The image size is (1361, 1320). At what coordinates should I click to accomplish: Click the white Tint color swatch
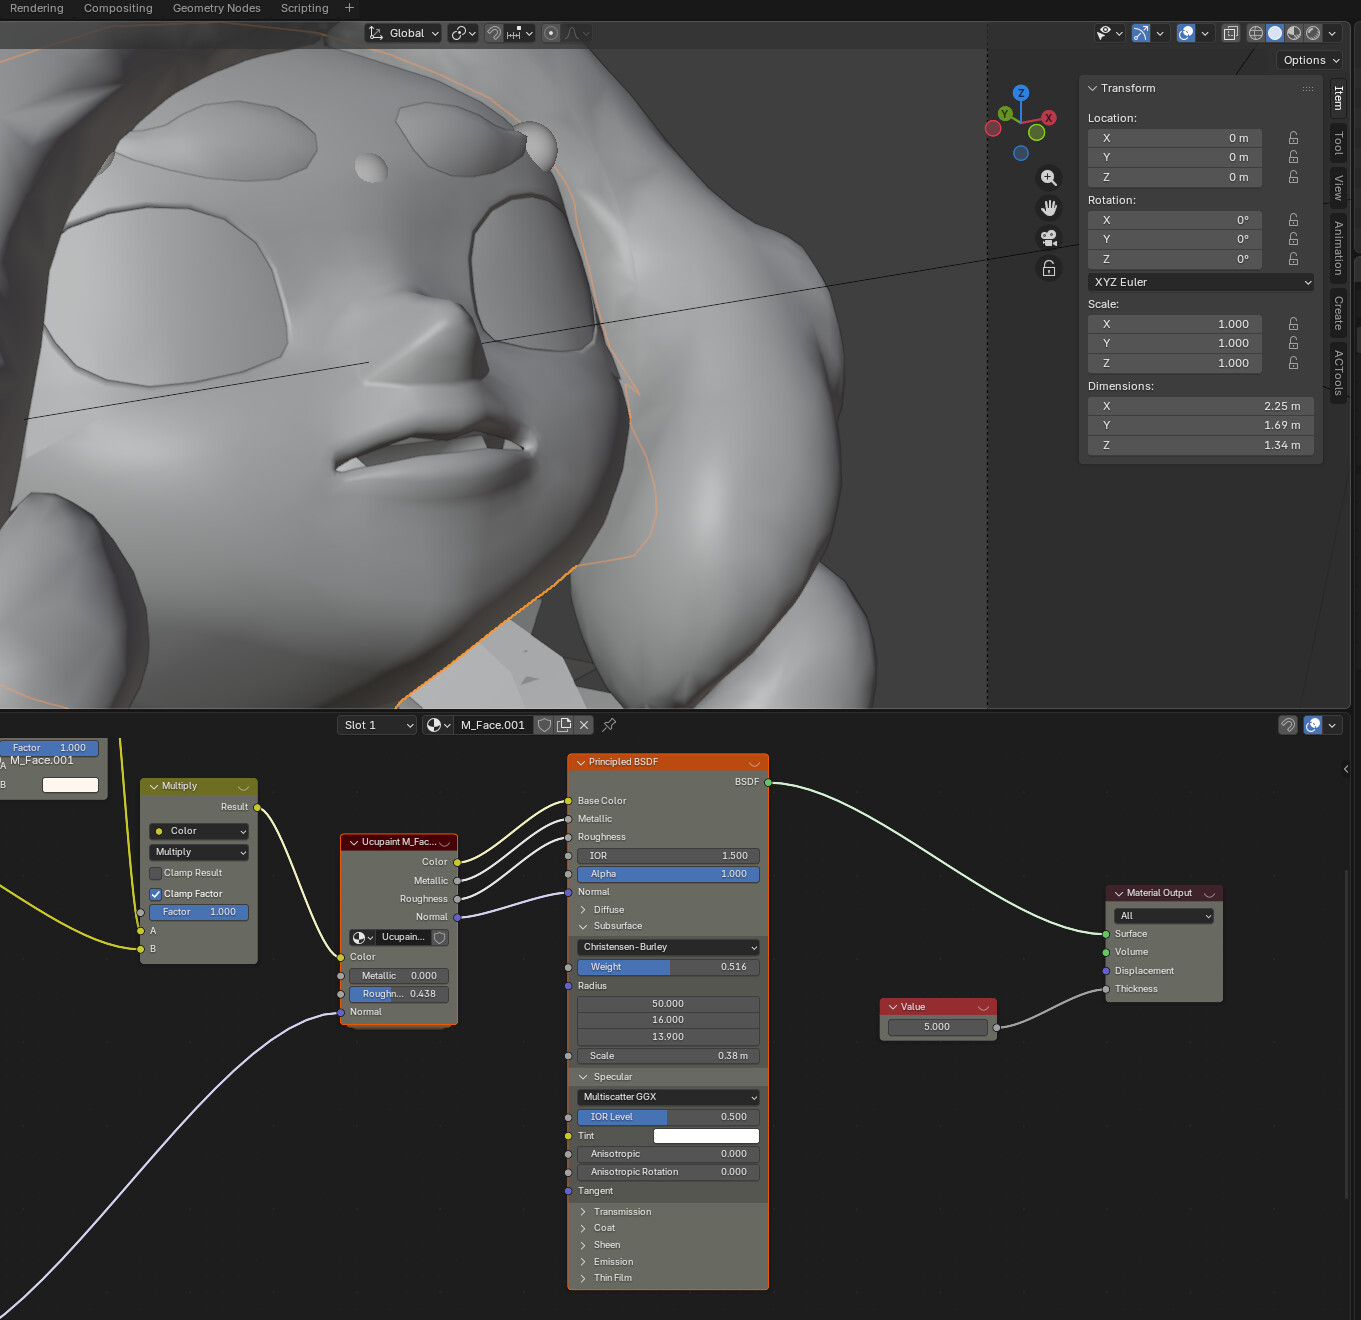[706, 1136]
